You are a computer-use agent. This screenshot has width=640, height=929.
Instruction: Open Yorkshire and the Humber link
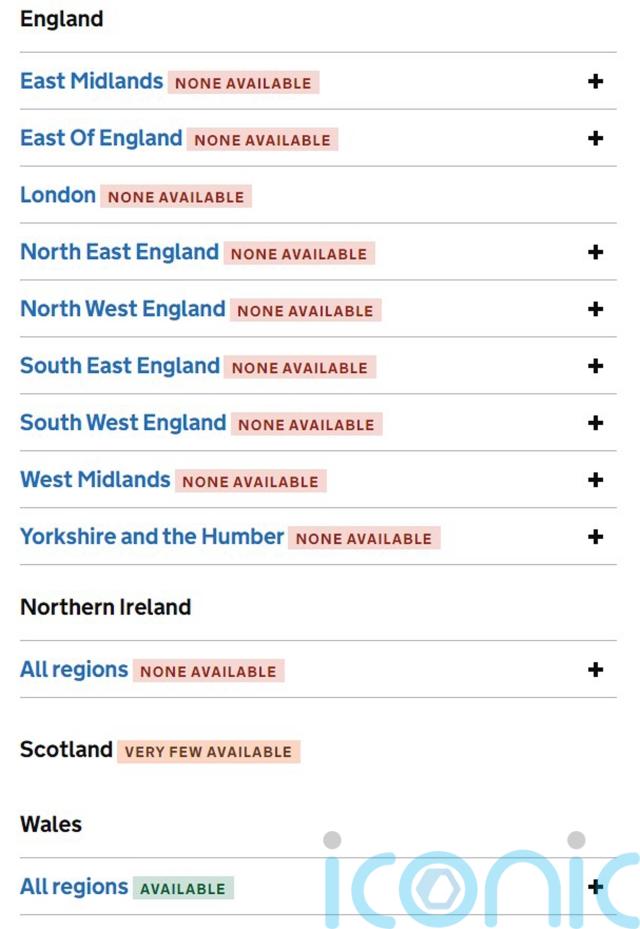coord(152,537)
